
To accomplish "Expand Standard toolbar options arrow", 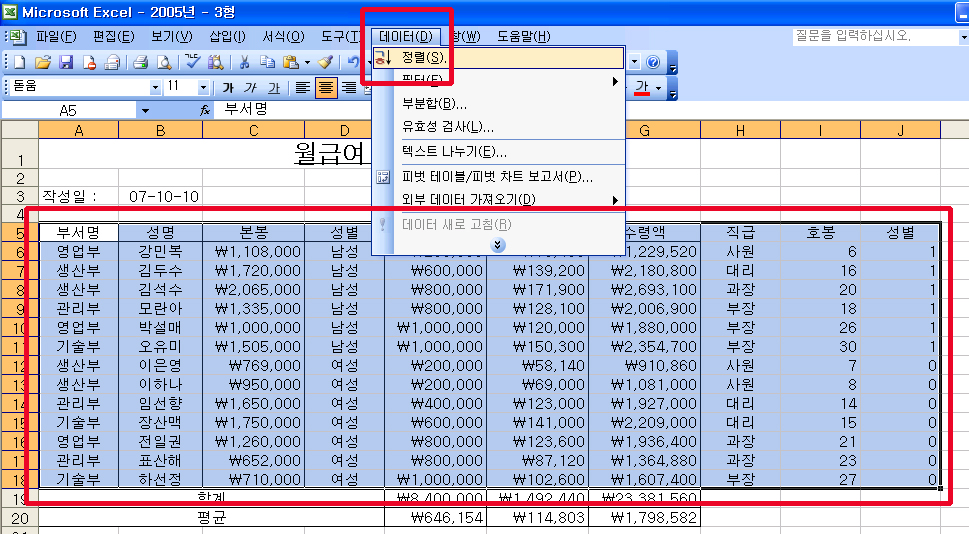I will 672,63.
